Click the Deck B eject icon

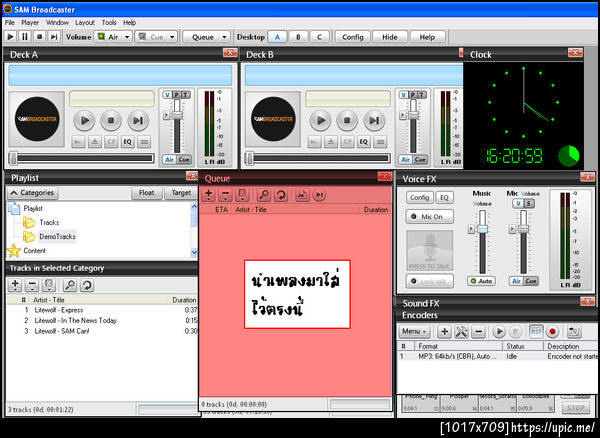tap(331, 142)
